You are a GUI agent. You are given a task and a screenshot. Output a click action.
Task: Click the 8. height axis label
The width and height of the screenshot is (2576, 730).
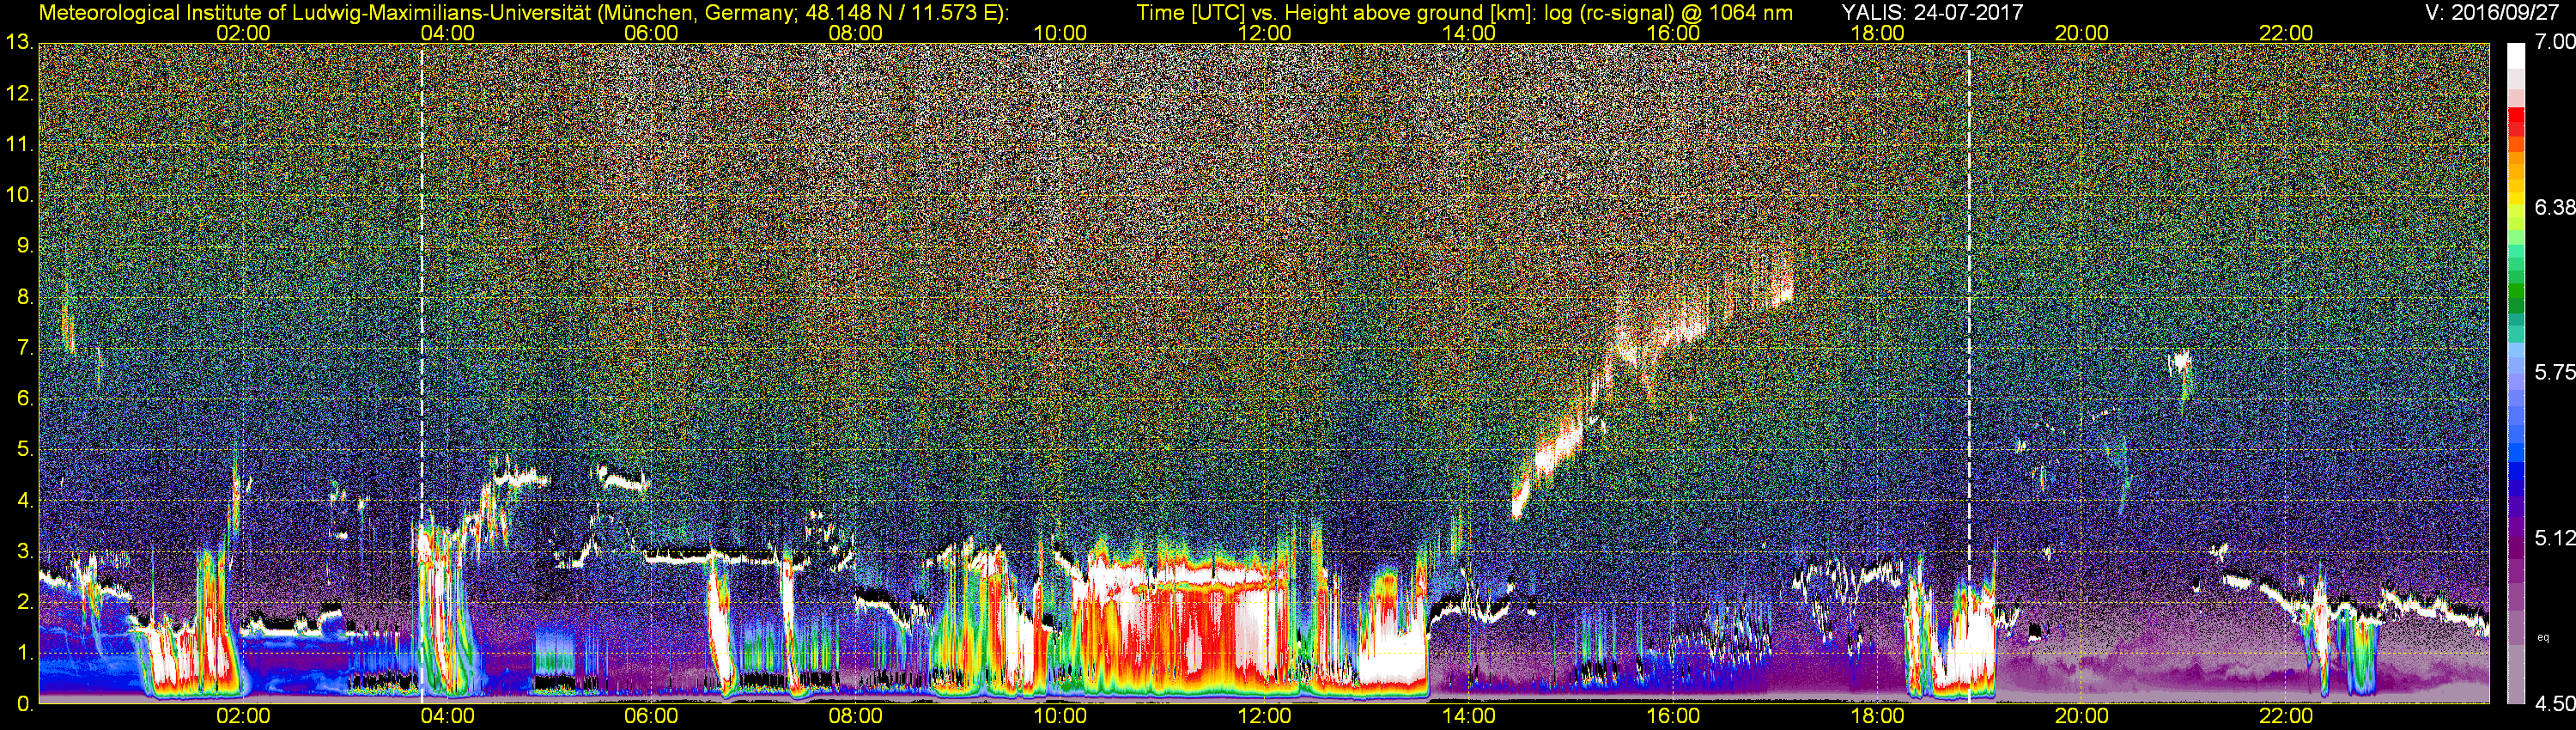25,297
